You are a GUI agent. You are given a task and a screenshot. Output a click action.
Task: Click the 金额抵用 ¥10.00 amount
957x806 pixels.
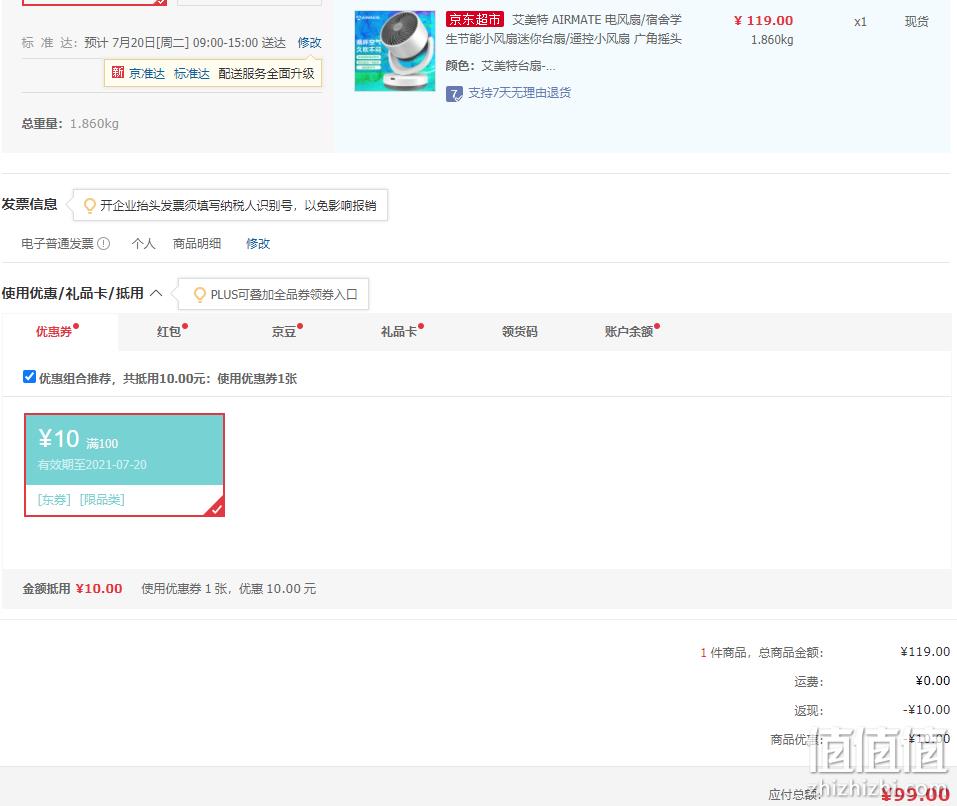(99, 589)
